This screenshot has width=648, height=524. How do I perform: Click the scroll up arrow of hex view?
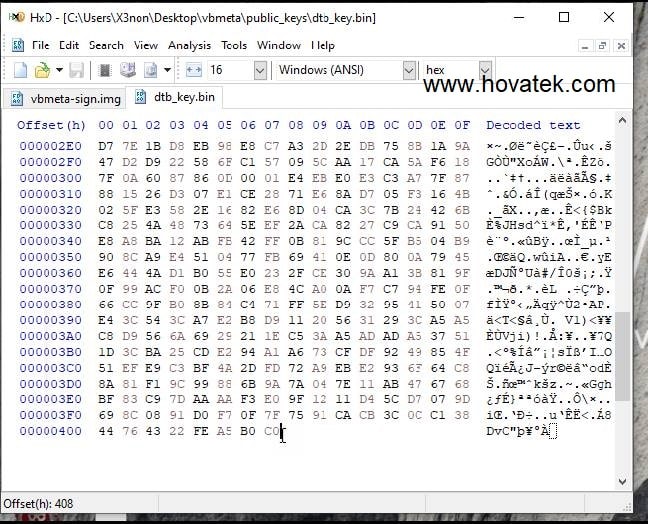pos(622,121)
